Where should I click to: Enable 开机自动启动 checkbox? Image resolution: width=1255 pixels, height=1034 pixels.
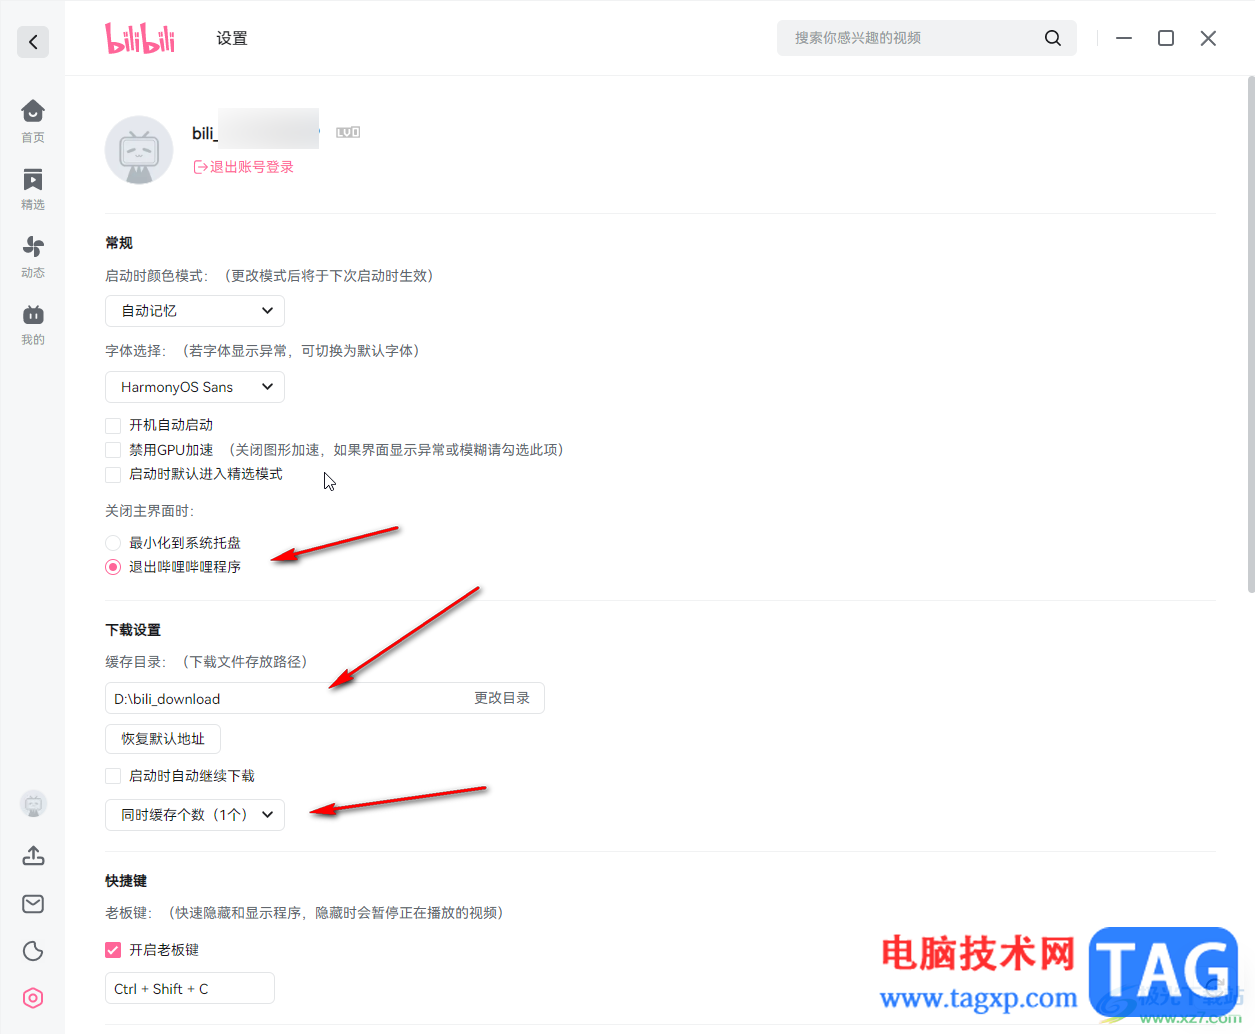tap(113, 425)
